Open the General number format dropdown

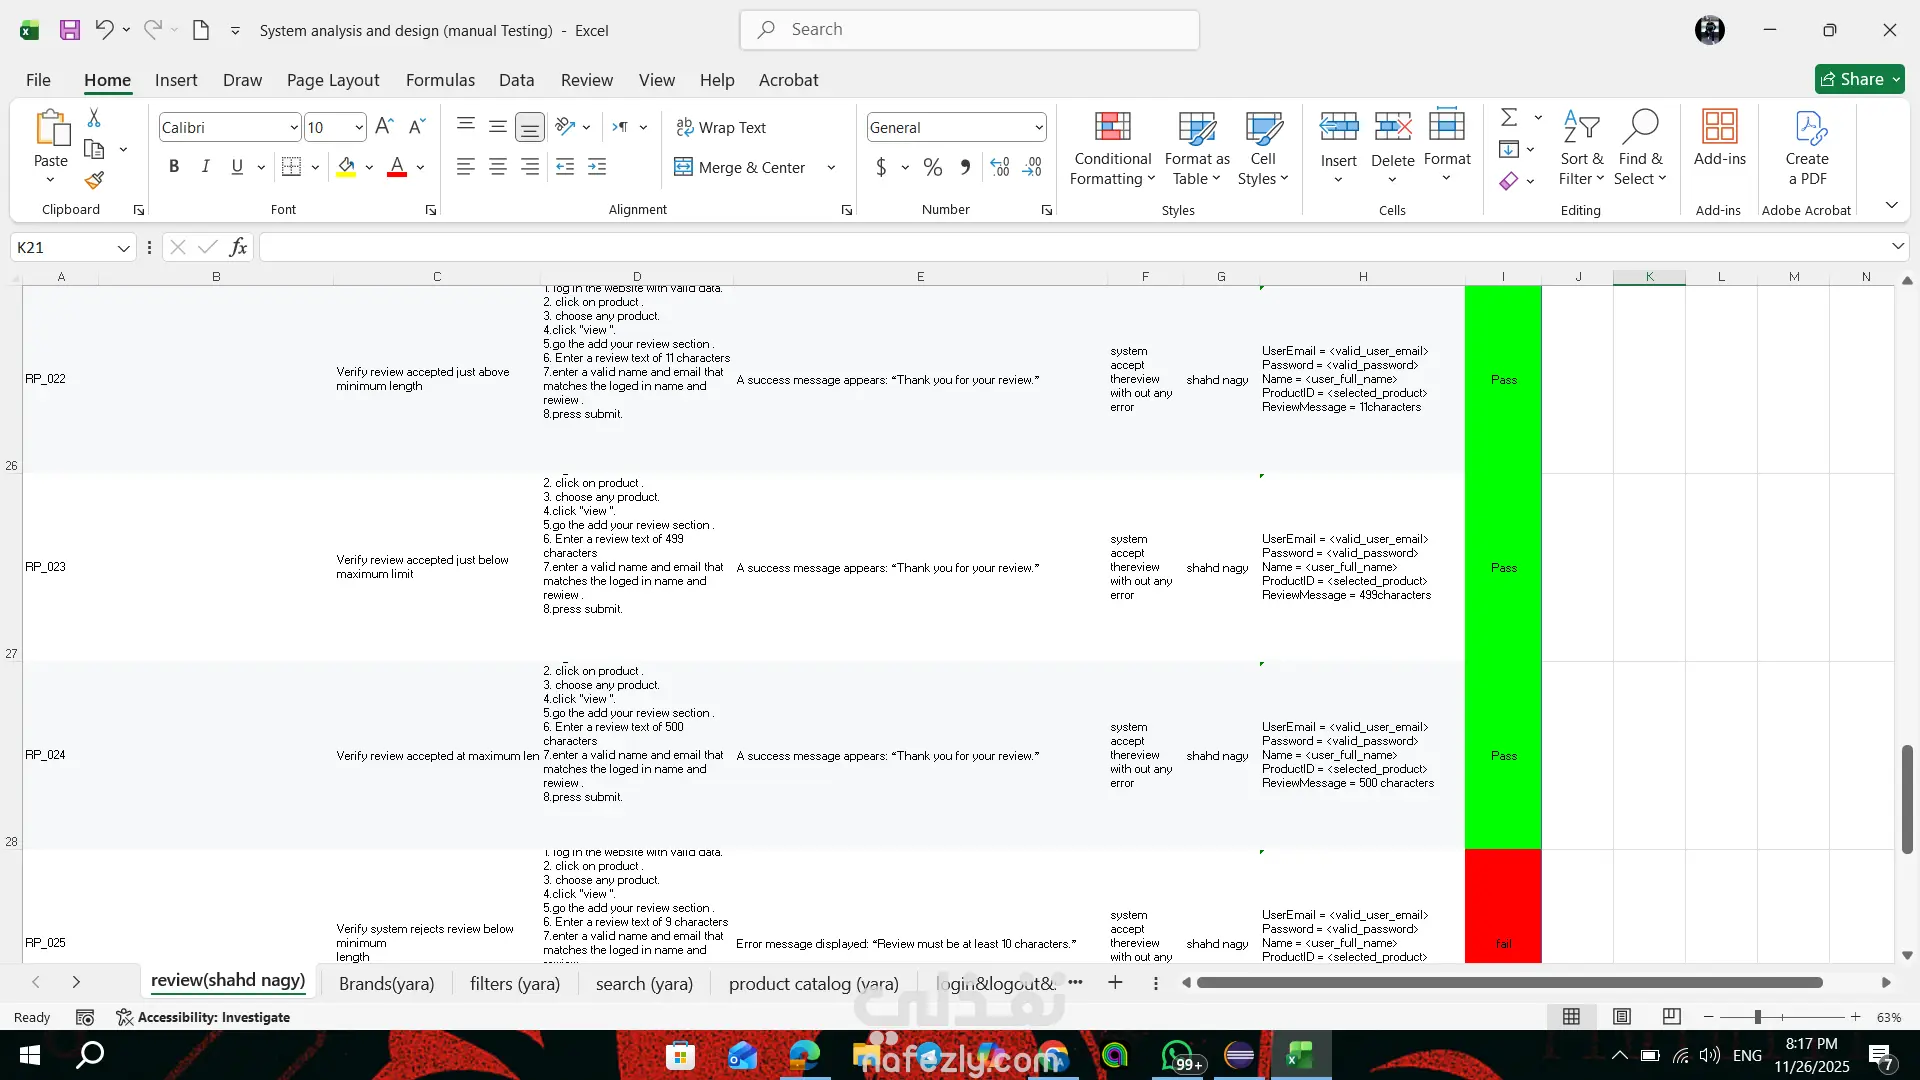coord(1039,128)
